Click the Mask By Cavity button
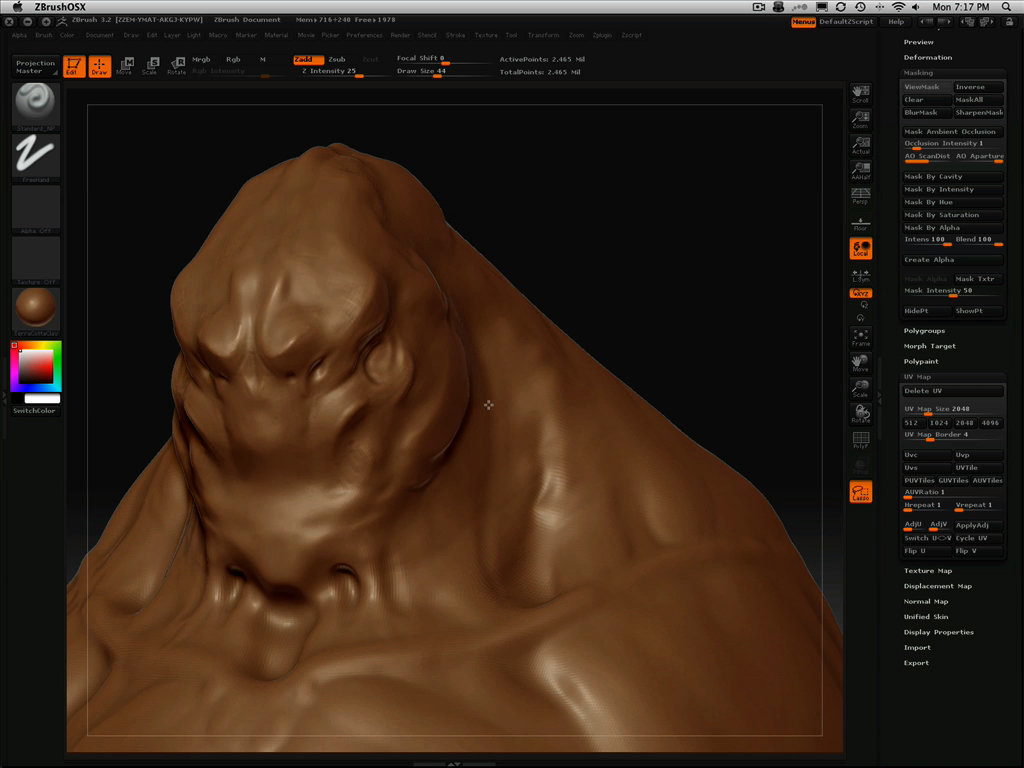 coord(952,177)
